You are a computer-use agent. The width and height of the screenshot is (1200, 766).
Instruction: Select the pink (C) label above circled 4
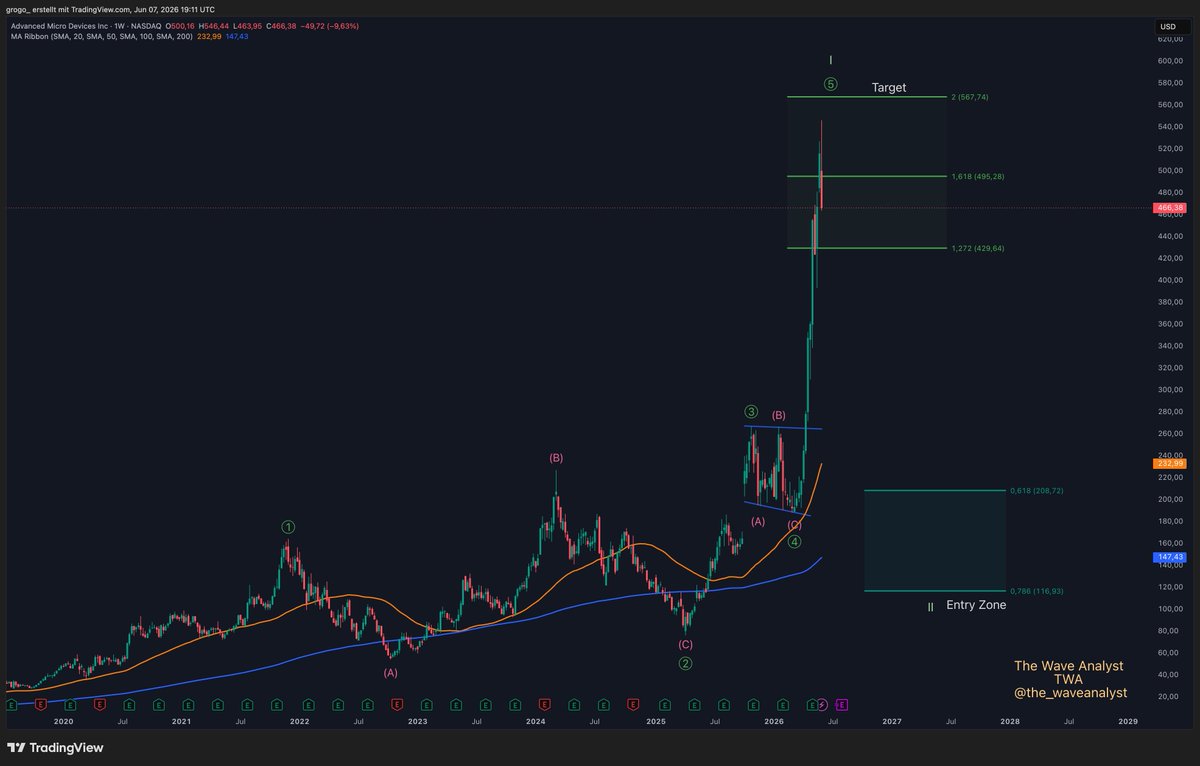click(795, 525)
